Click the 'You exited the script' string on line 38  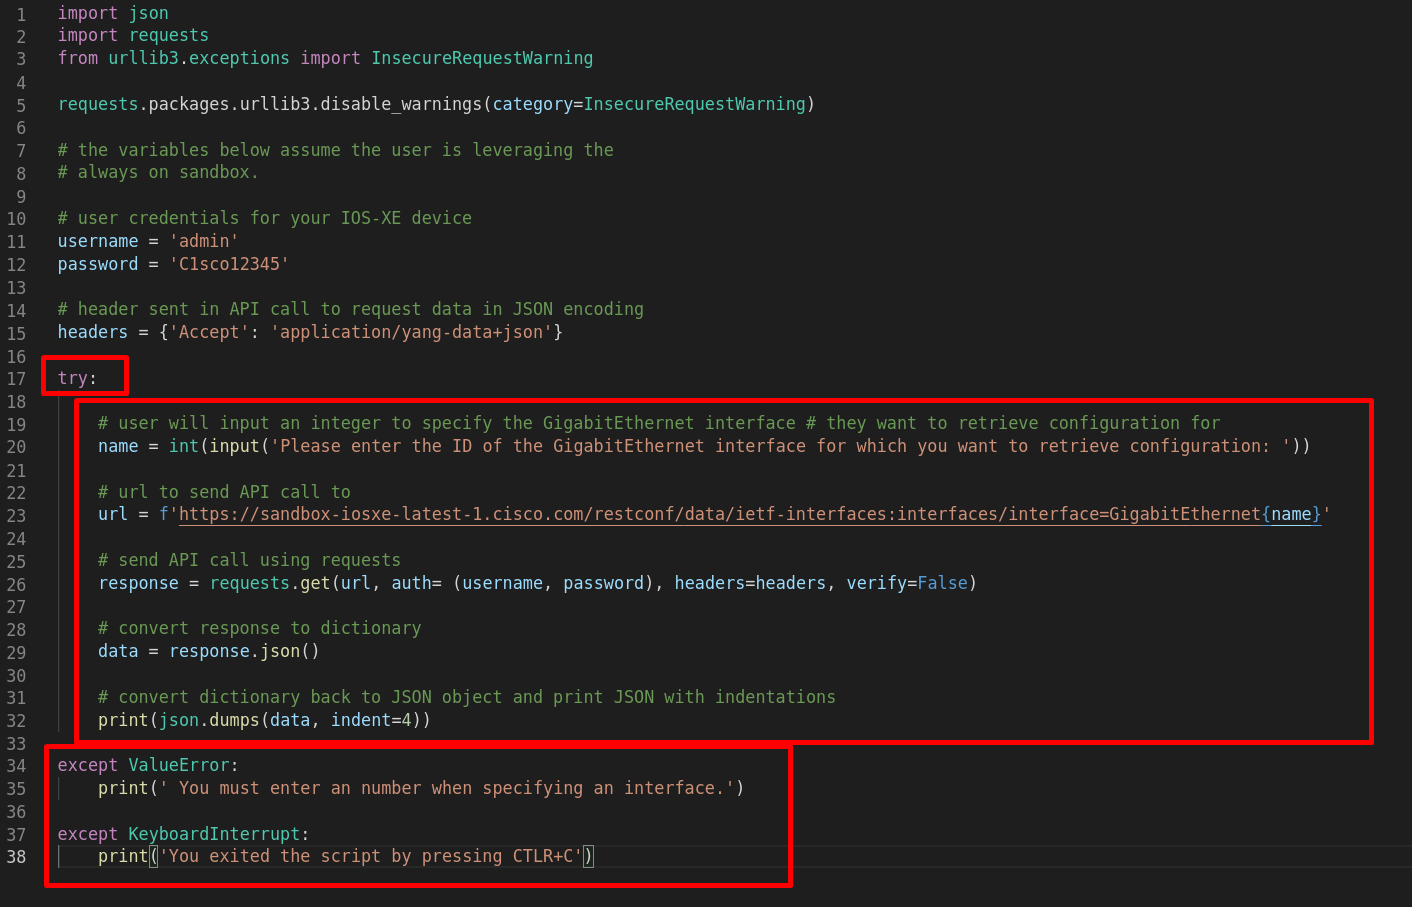[x=371, y=856]
